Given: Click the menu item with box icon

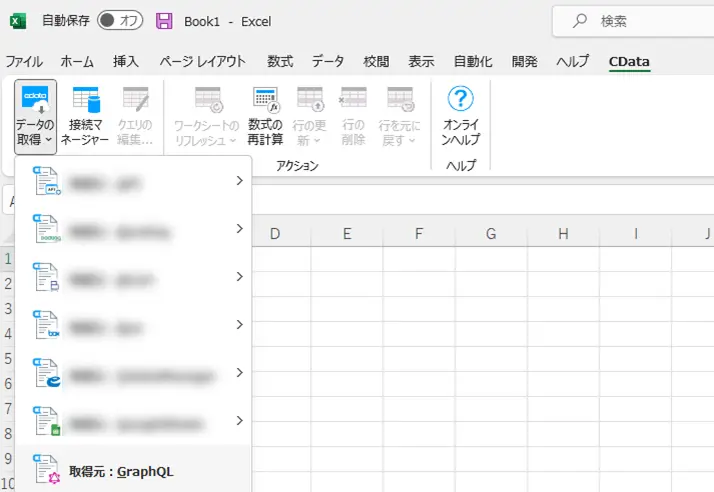Looking at the screenshot, I should tap(133, 325).
